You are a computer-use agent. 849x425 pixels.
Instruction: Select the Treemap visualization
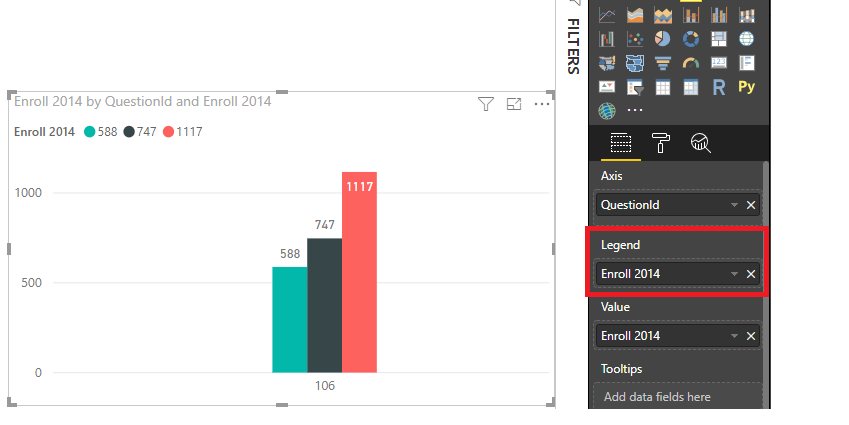[x=719, y=39]
